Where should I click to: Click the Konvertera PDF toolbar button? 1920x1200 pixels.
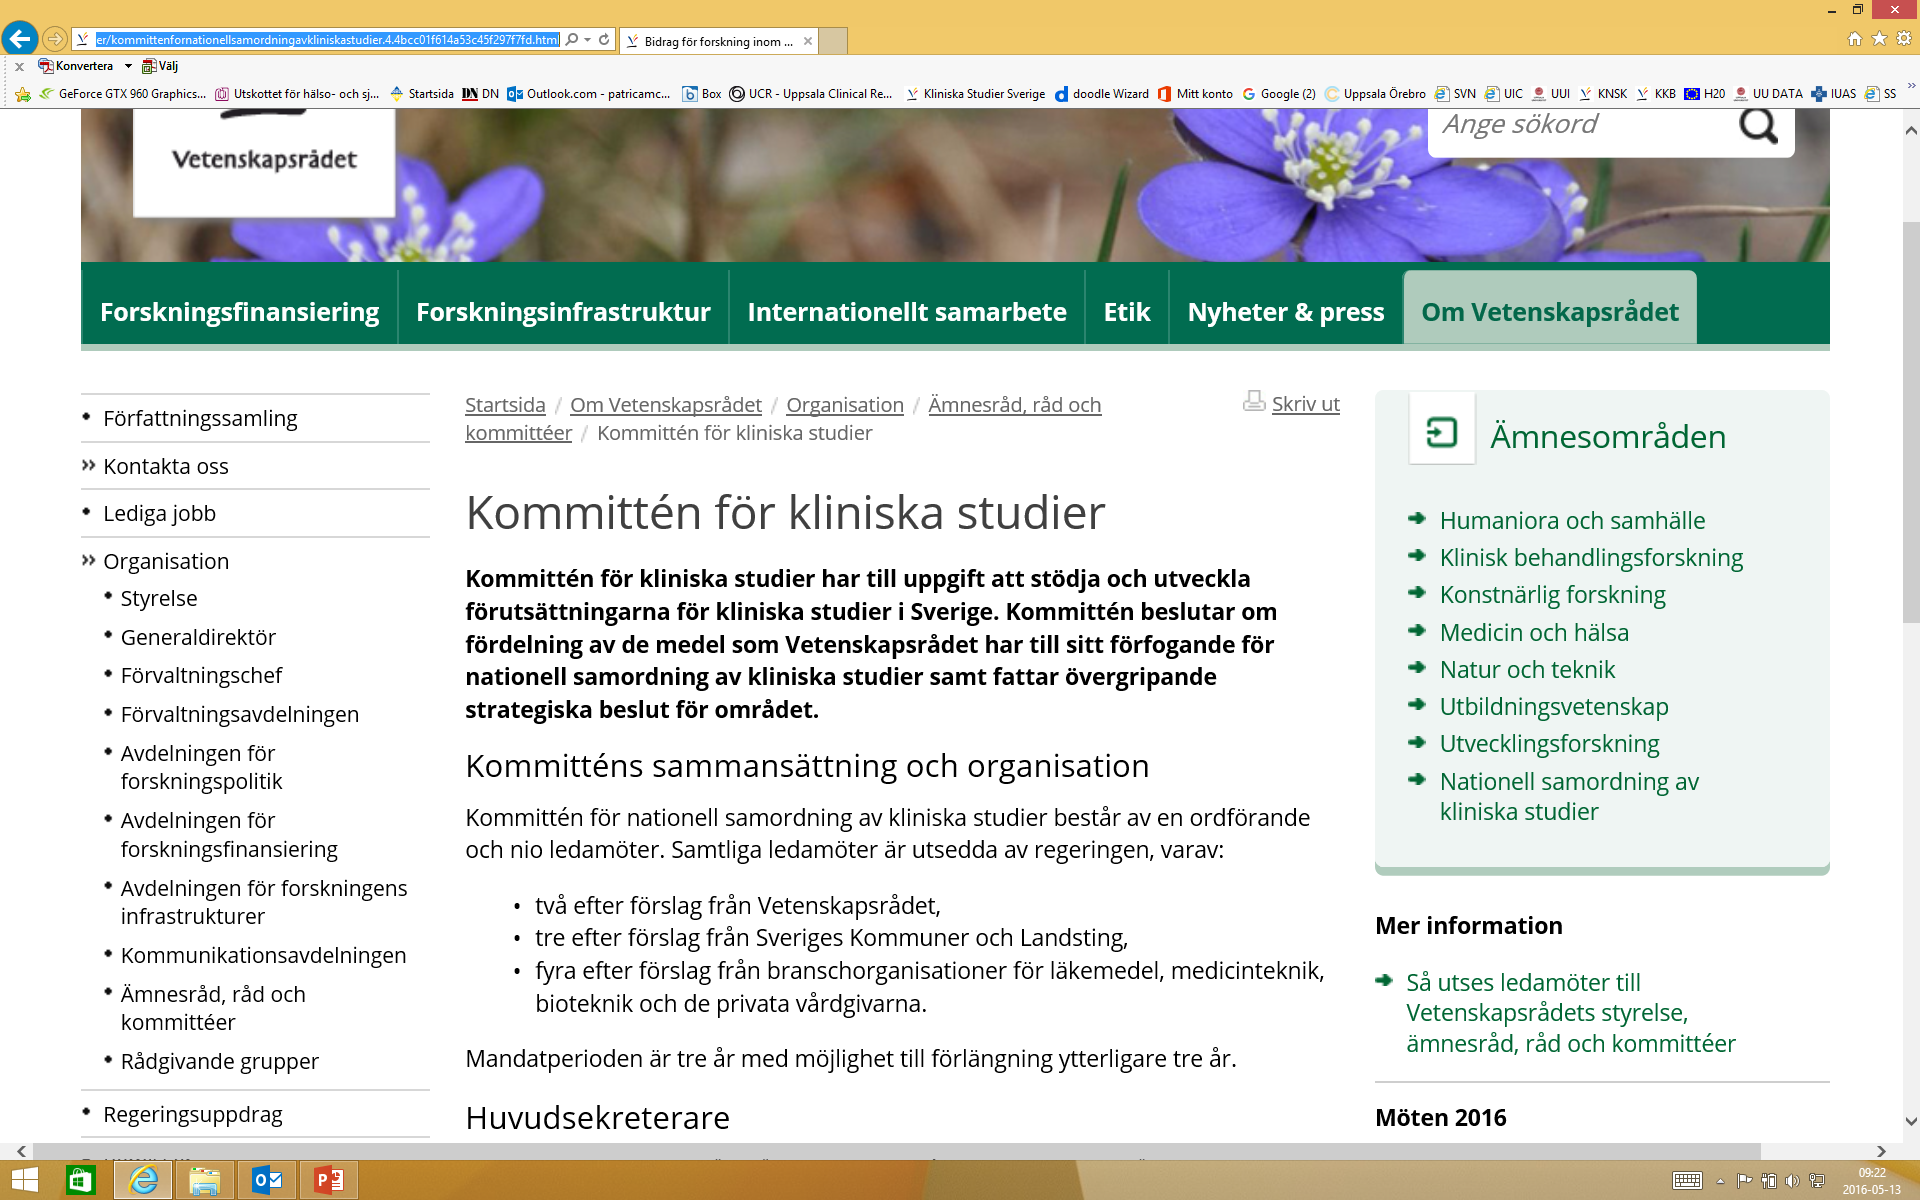click(x=76, y=66)
